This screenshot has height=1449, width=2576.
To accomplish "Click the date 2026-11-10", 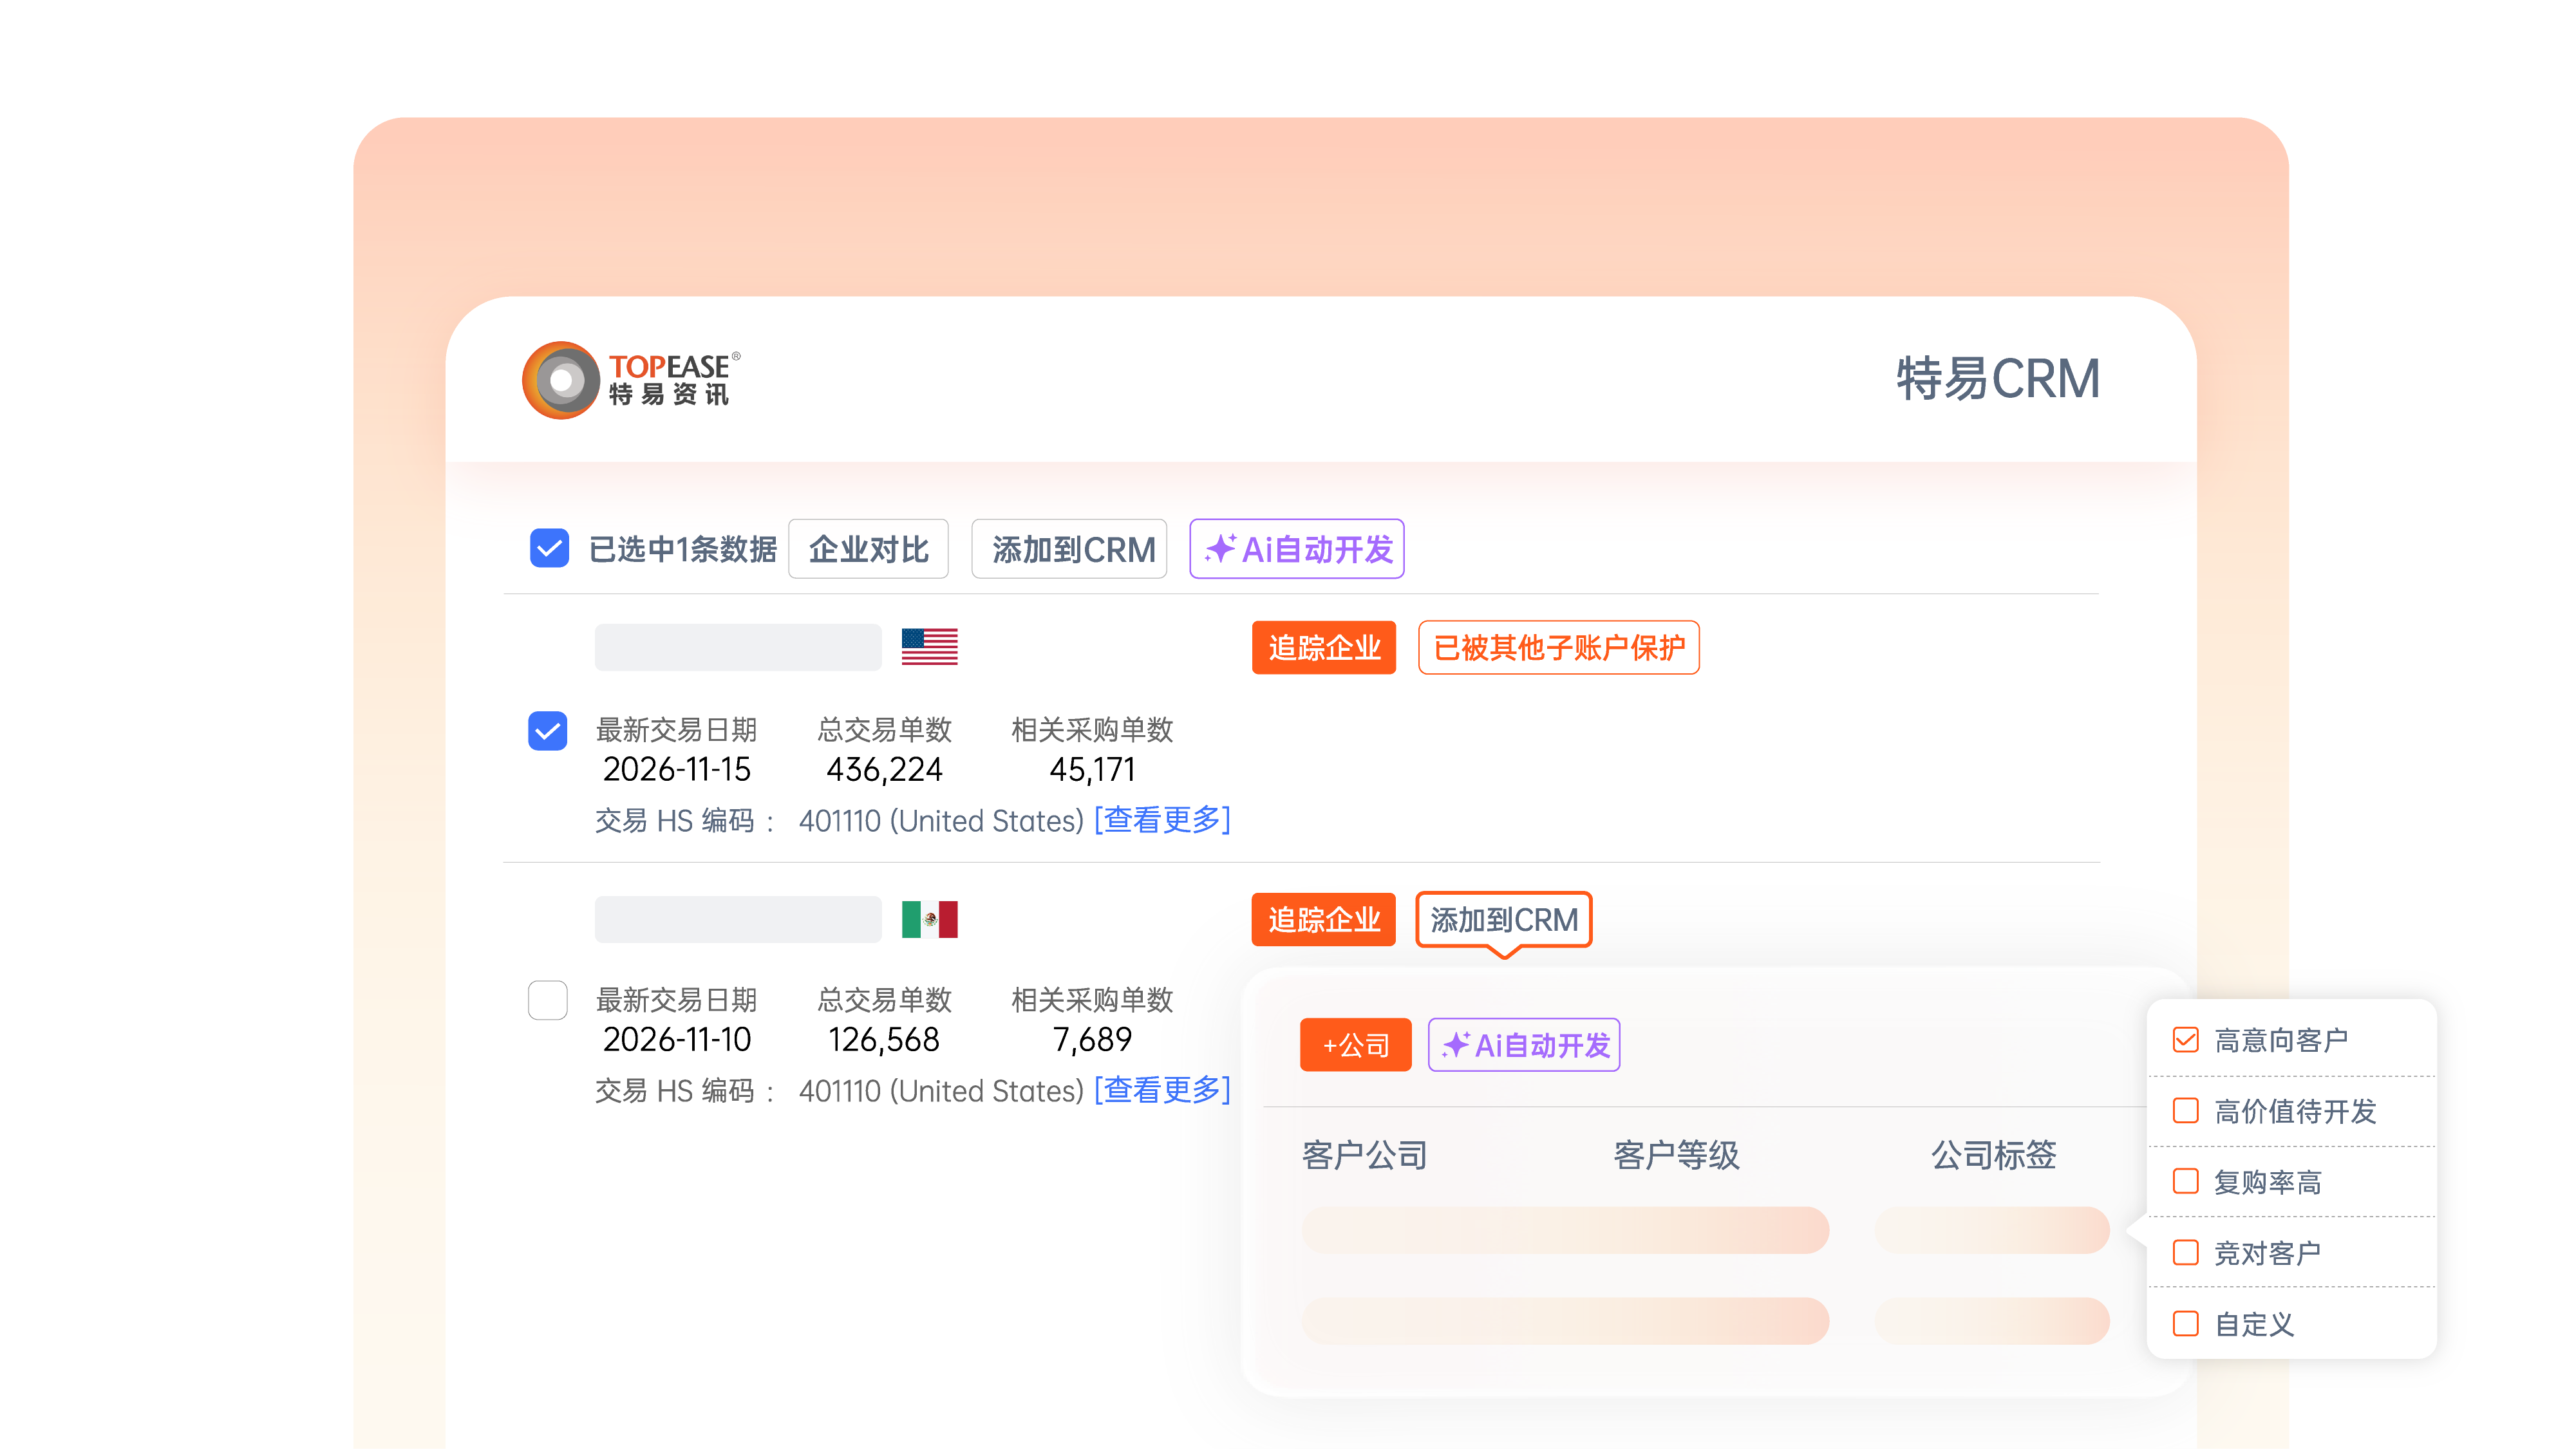I will pyautogui.click(x=677, y=1040).
